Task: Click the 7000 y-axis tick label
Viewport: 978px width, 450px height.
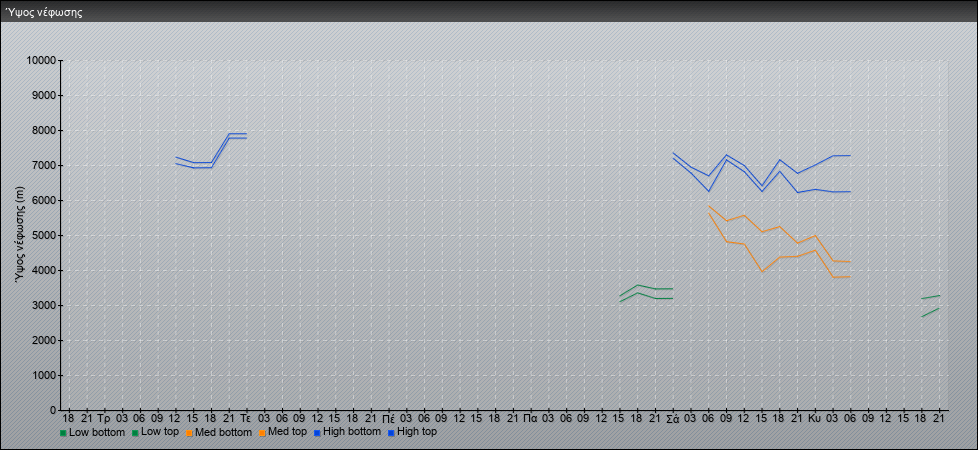Action: click(44, 165)
